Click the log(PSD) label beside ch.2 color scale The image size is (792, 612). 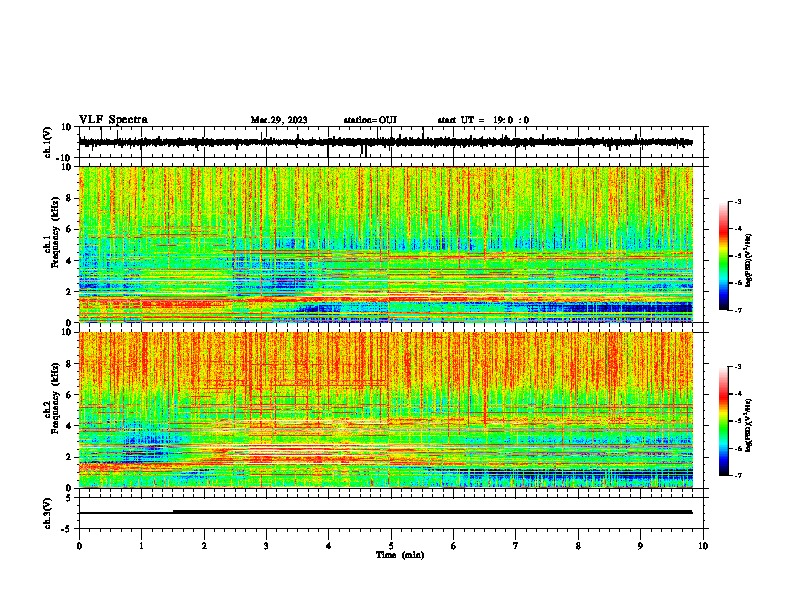click(748, 426)
